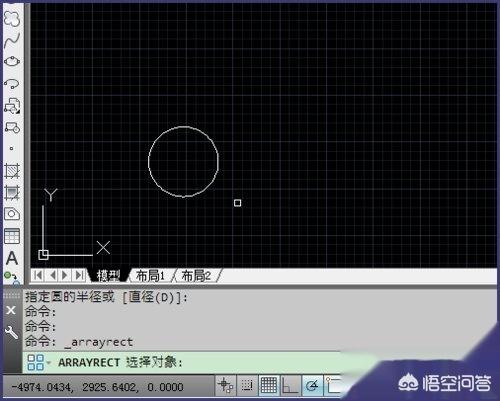
Task: Jump to last layout tab arrow
Action: tap(79, 275)
